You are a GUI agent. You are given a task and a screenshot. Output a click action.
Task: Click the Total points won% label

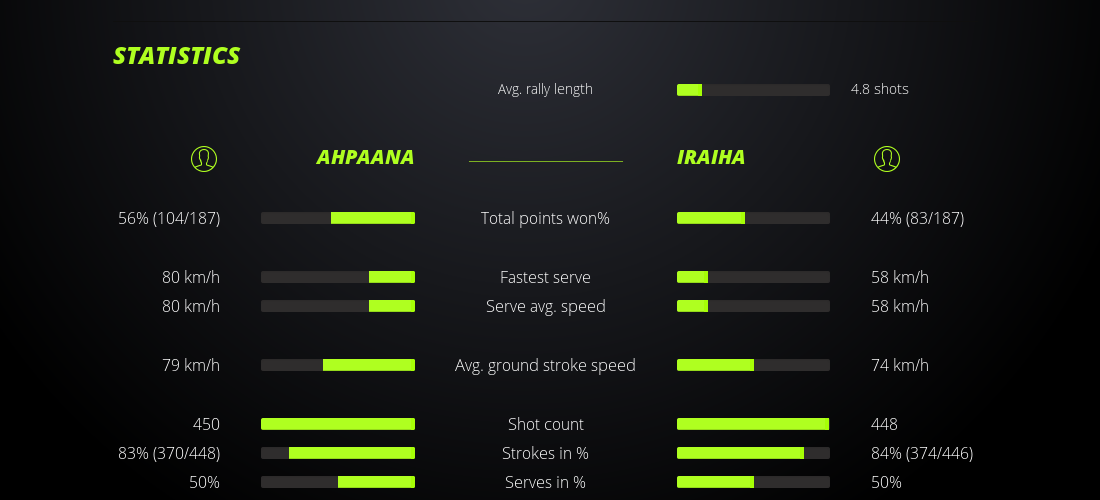[545, 218]
